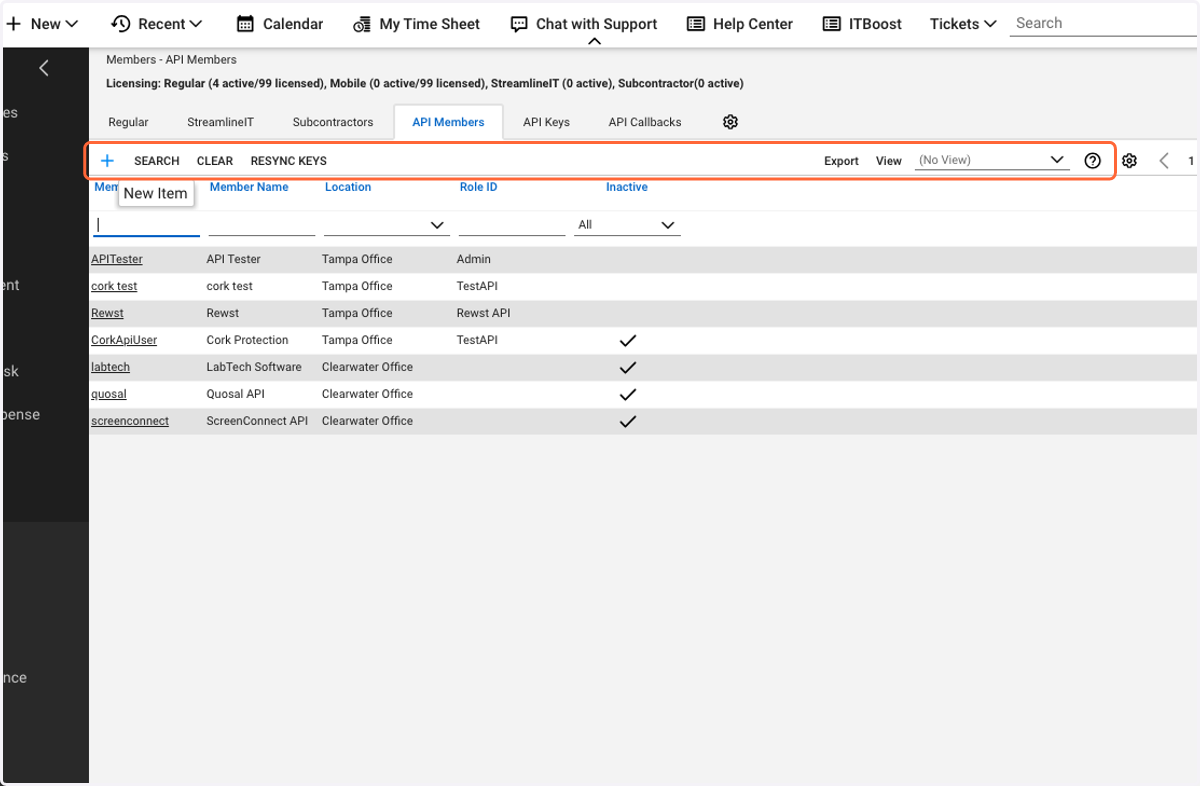Click the labtech inactive checkmark

click(x=628, y=367)
